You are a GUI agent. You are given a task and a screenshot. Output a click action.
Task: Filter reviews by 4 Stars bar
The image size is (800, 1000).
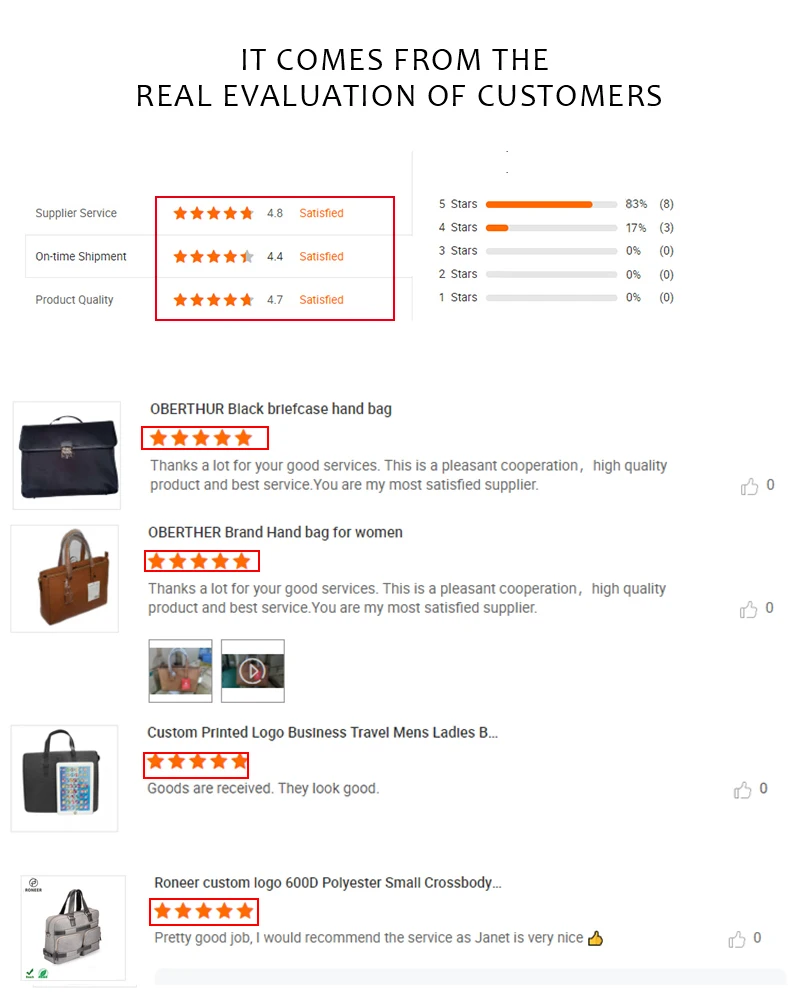pyautogui.click(x=551, y=228)
